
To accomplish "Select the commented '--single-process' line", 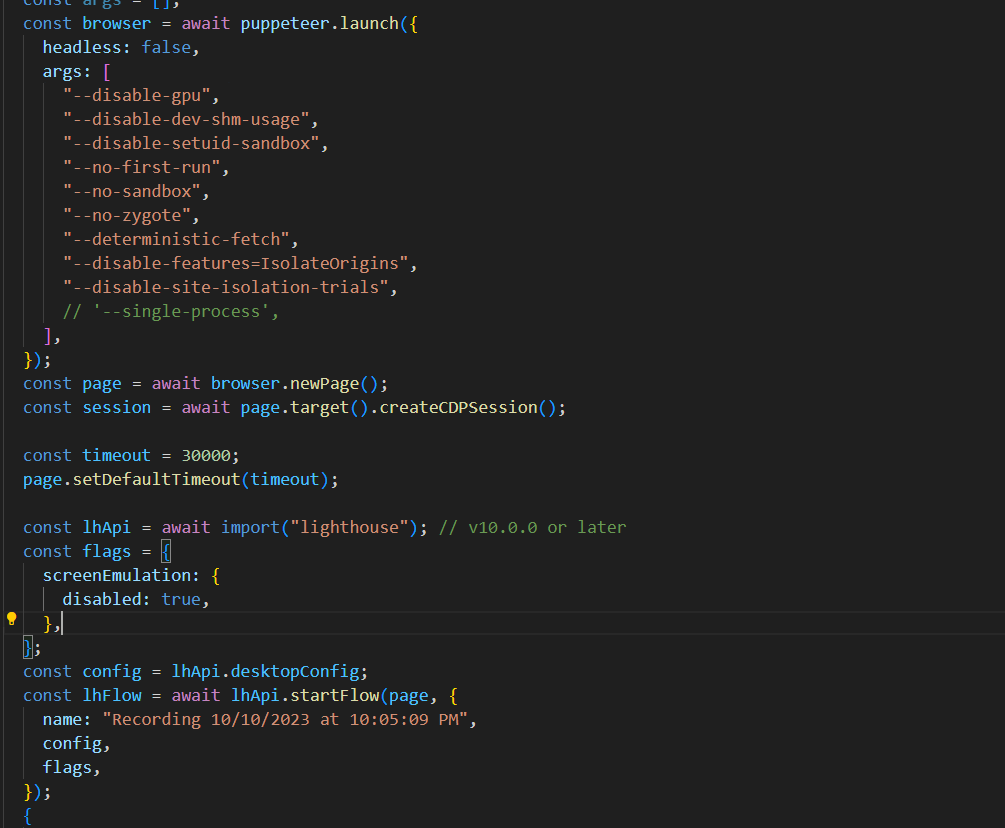I will (170, 311).
